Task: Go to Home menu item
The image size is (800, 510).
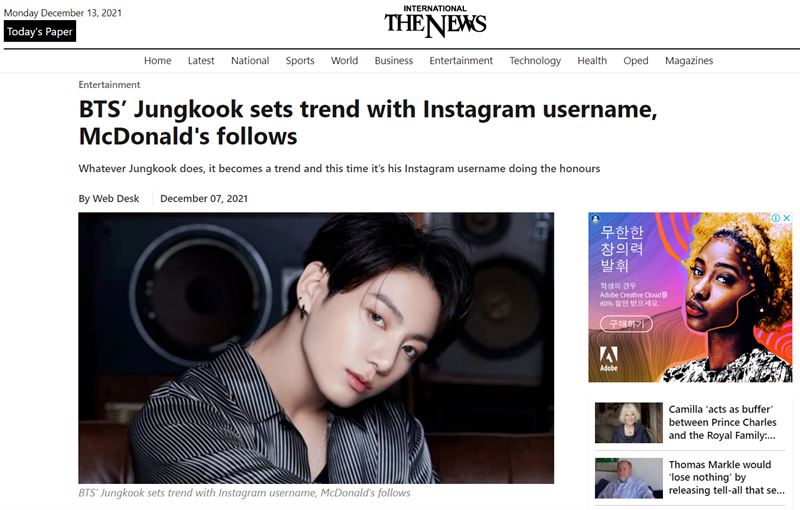Action: pos(157,61)
